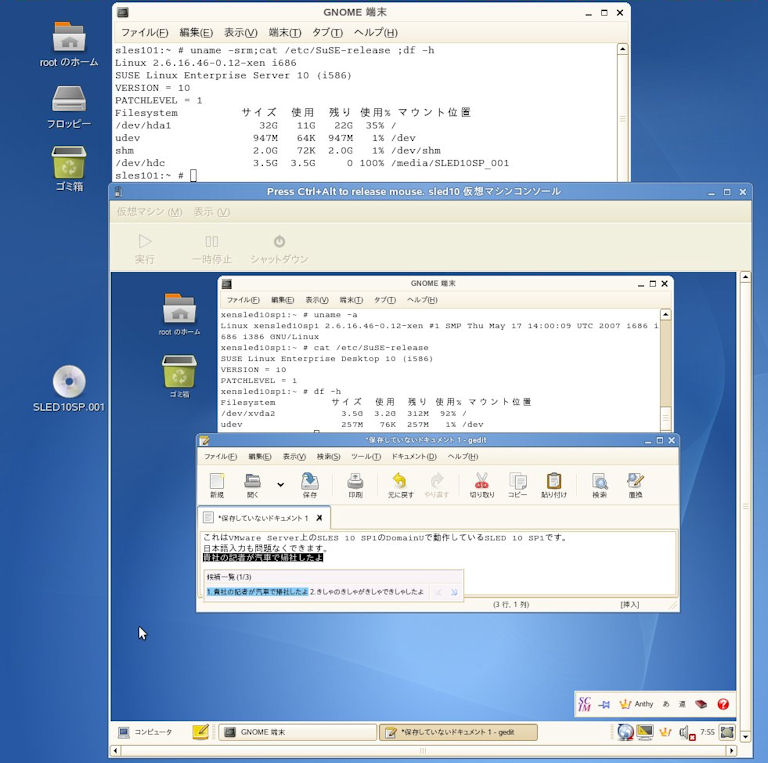The height and width of the screenshot is (763, 768).
Task: Click the crown SCIM tray icon
Action: coord(665,732)
